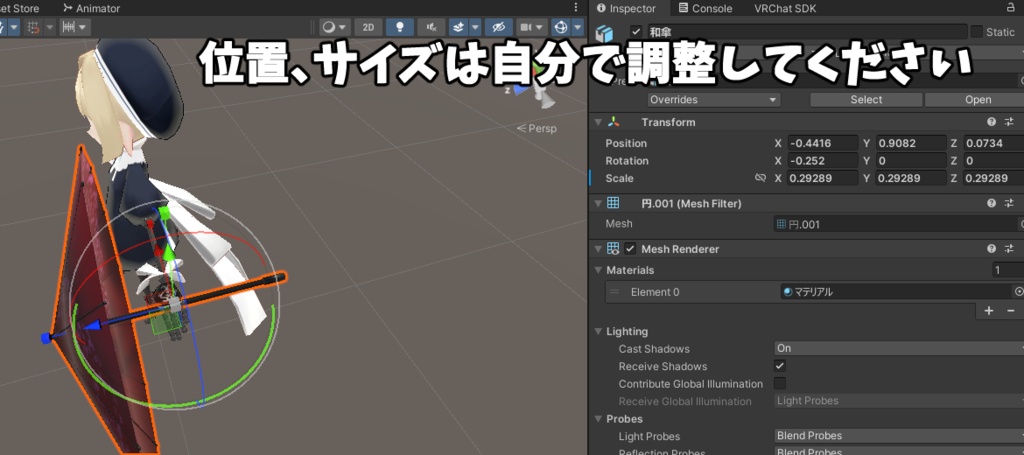Toggle Mesh Renderer enabled checkbox
Image resolution: width=1024 pixels, height=455 pixels.
pos(630,249)
